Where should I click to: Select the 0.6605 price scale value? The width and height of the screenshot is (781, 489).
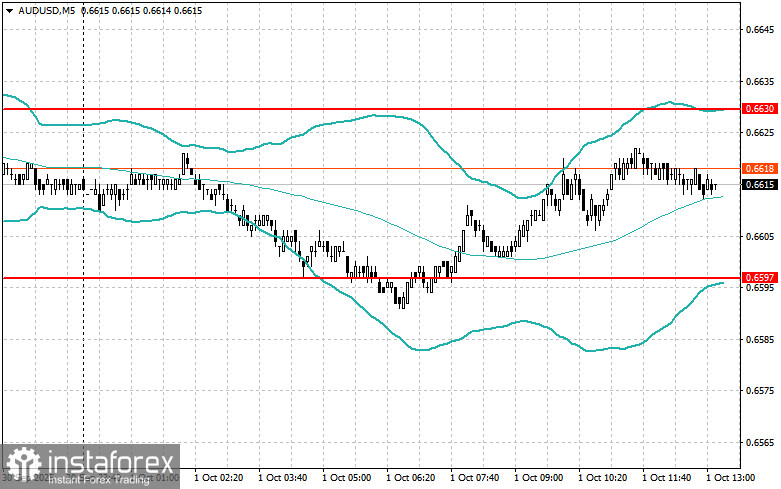(x=760, y=236)
